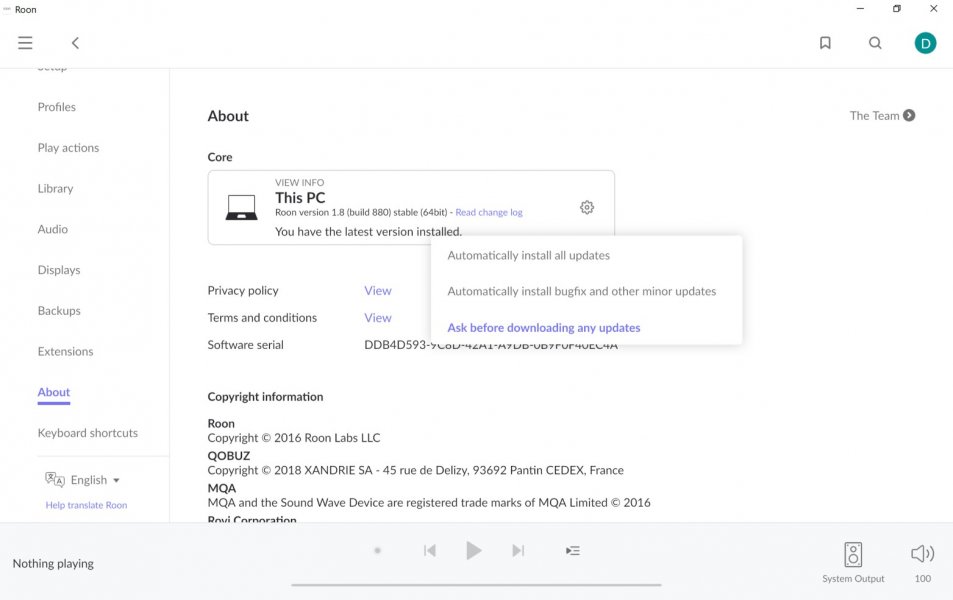Screen dimensions: 953x600
Task: Open Backups settings tab
Action: (x=59, y=311)
